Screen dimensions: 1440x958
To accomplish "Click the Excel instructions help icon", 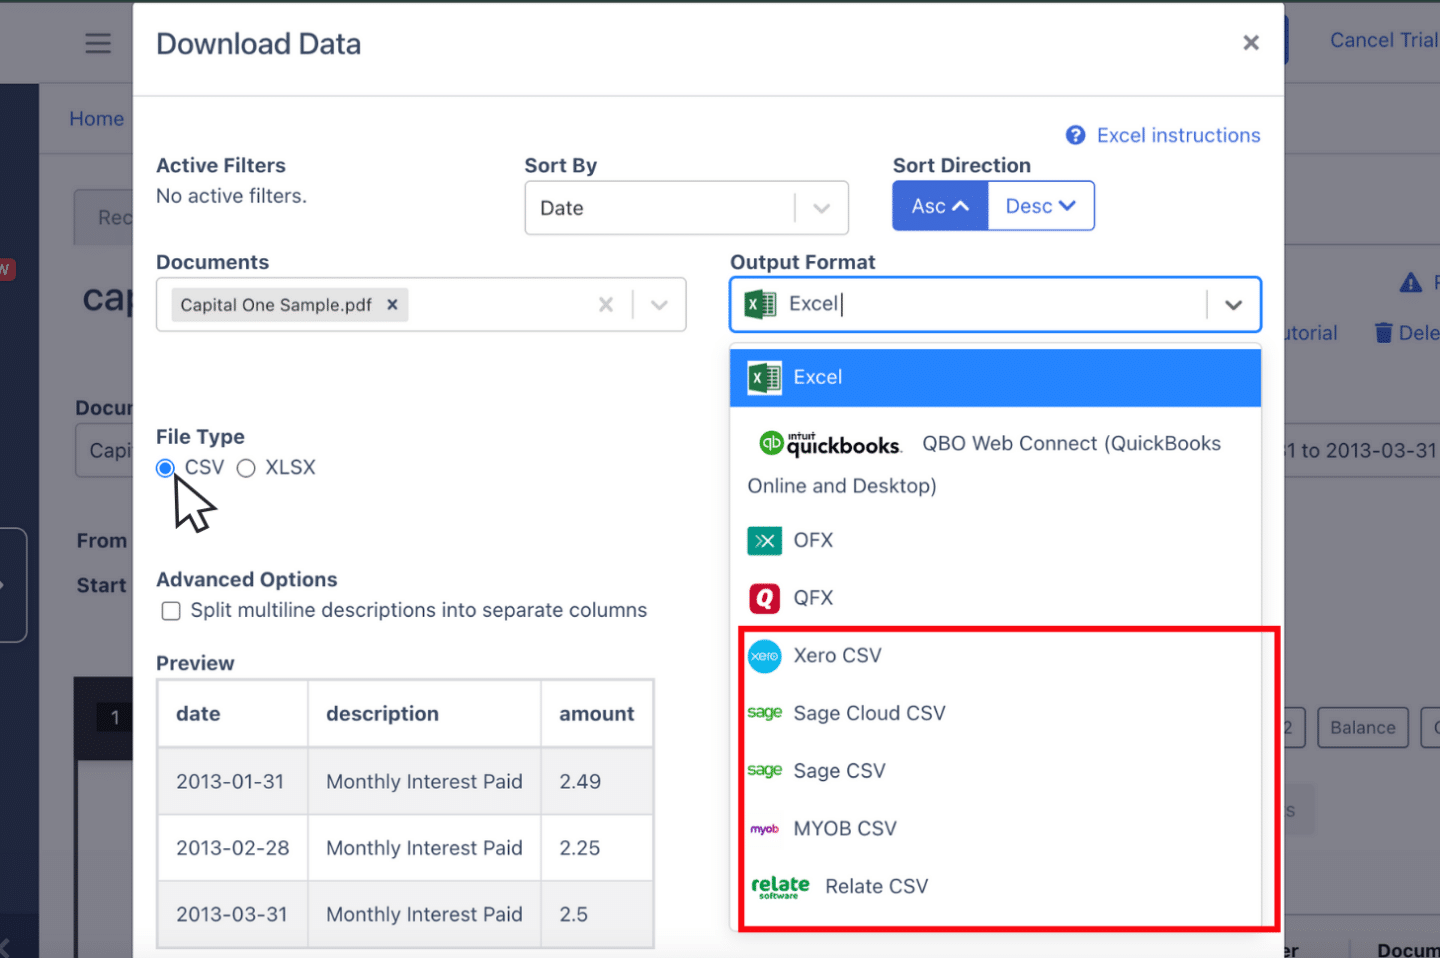I will pos(1076,135).
